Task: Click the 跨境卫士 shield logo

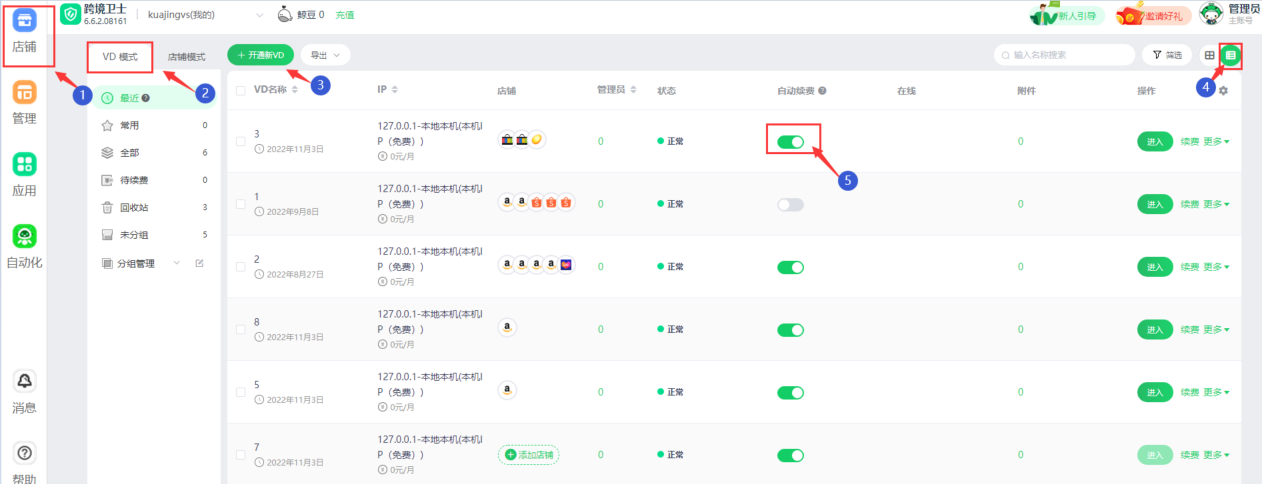Action: [70, 15]
